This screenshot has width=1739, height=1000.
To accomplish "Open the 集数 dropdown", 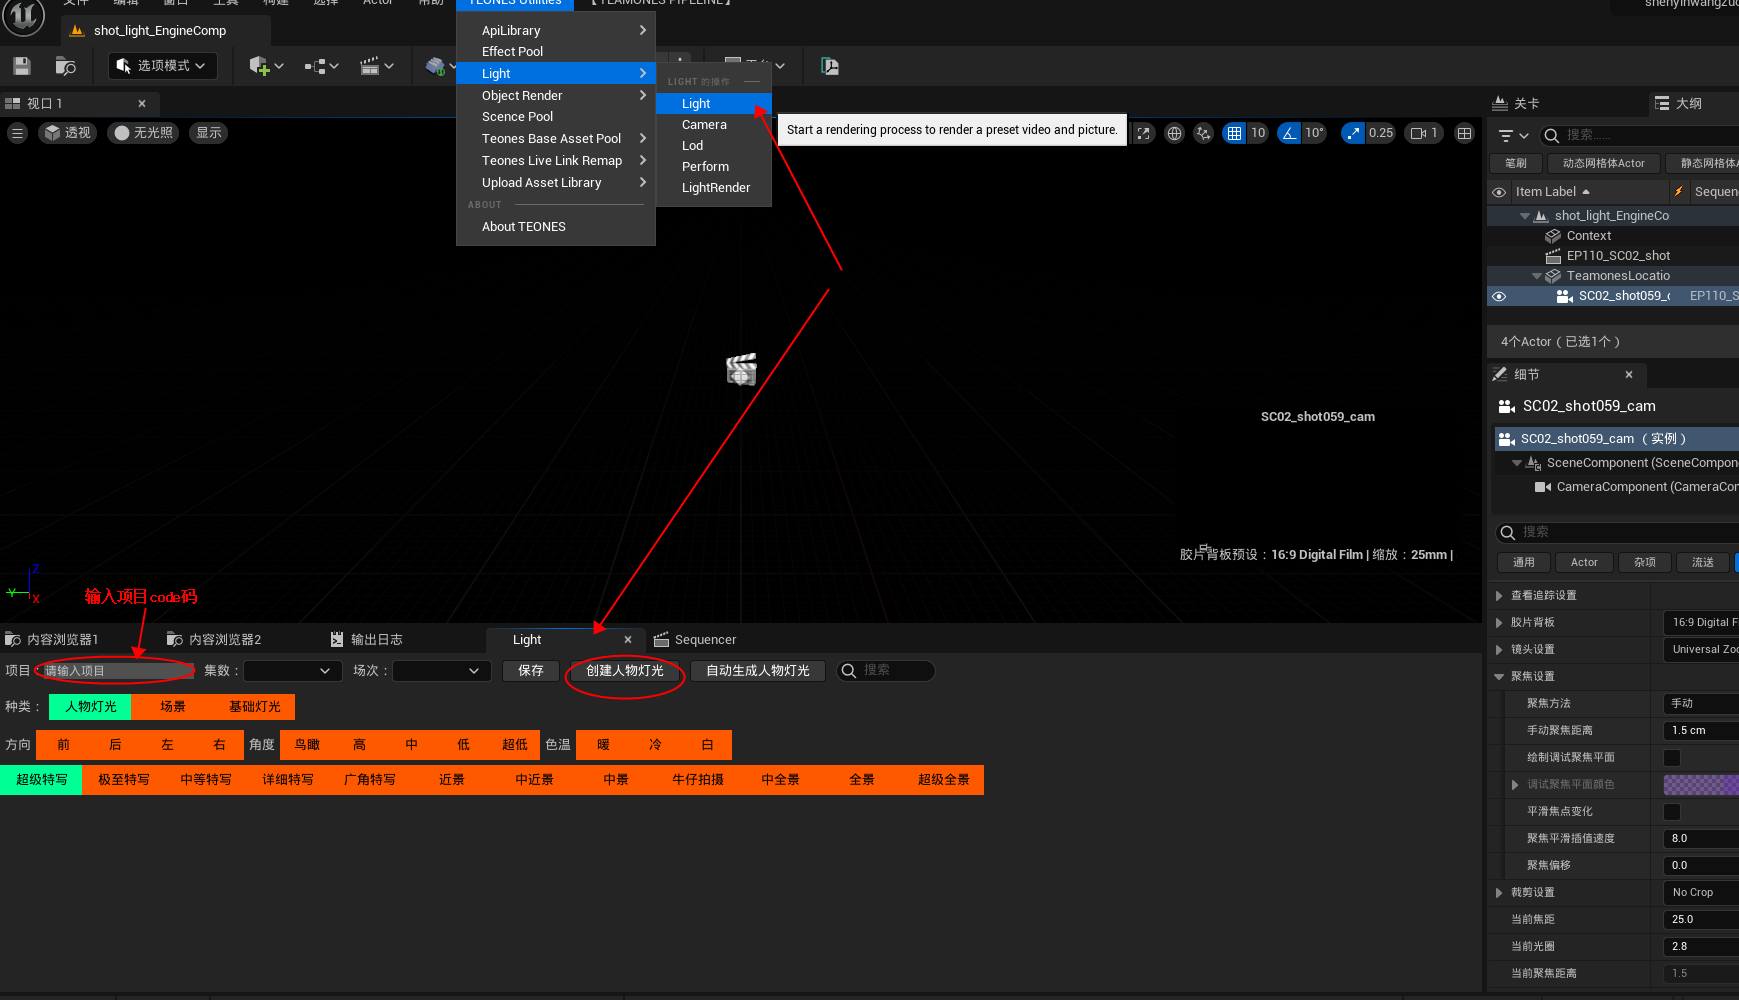I will [x=292, y=671].
